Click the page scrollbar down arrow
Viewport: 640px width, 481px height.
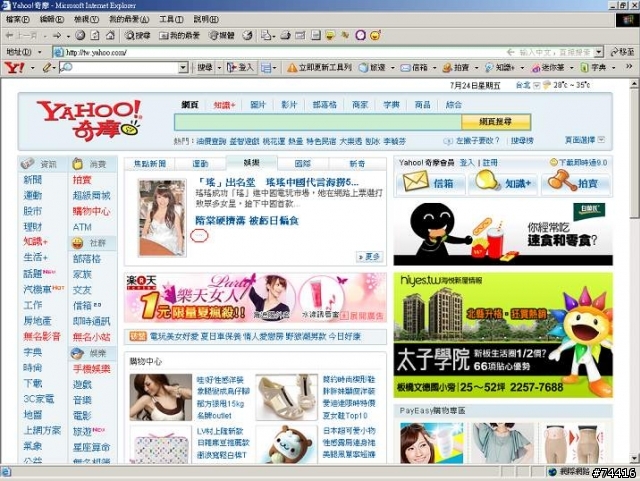(634, 459)
